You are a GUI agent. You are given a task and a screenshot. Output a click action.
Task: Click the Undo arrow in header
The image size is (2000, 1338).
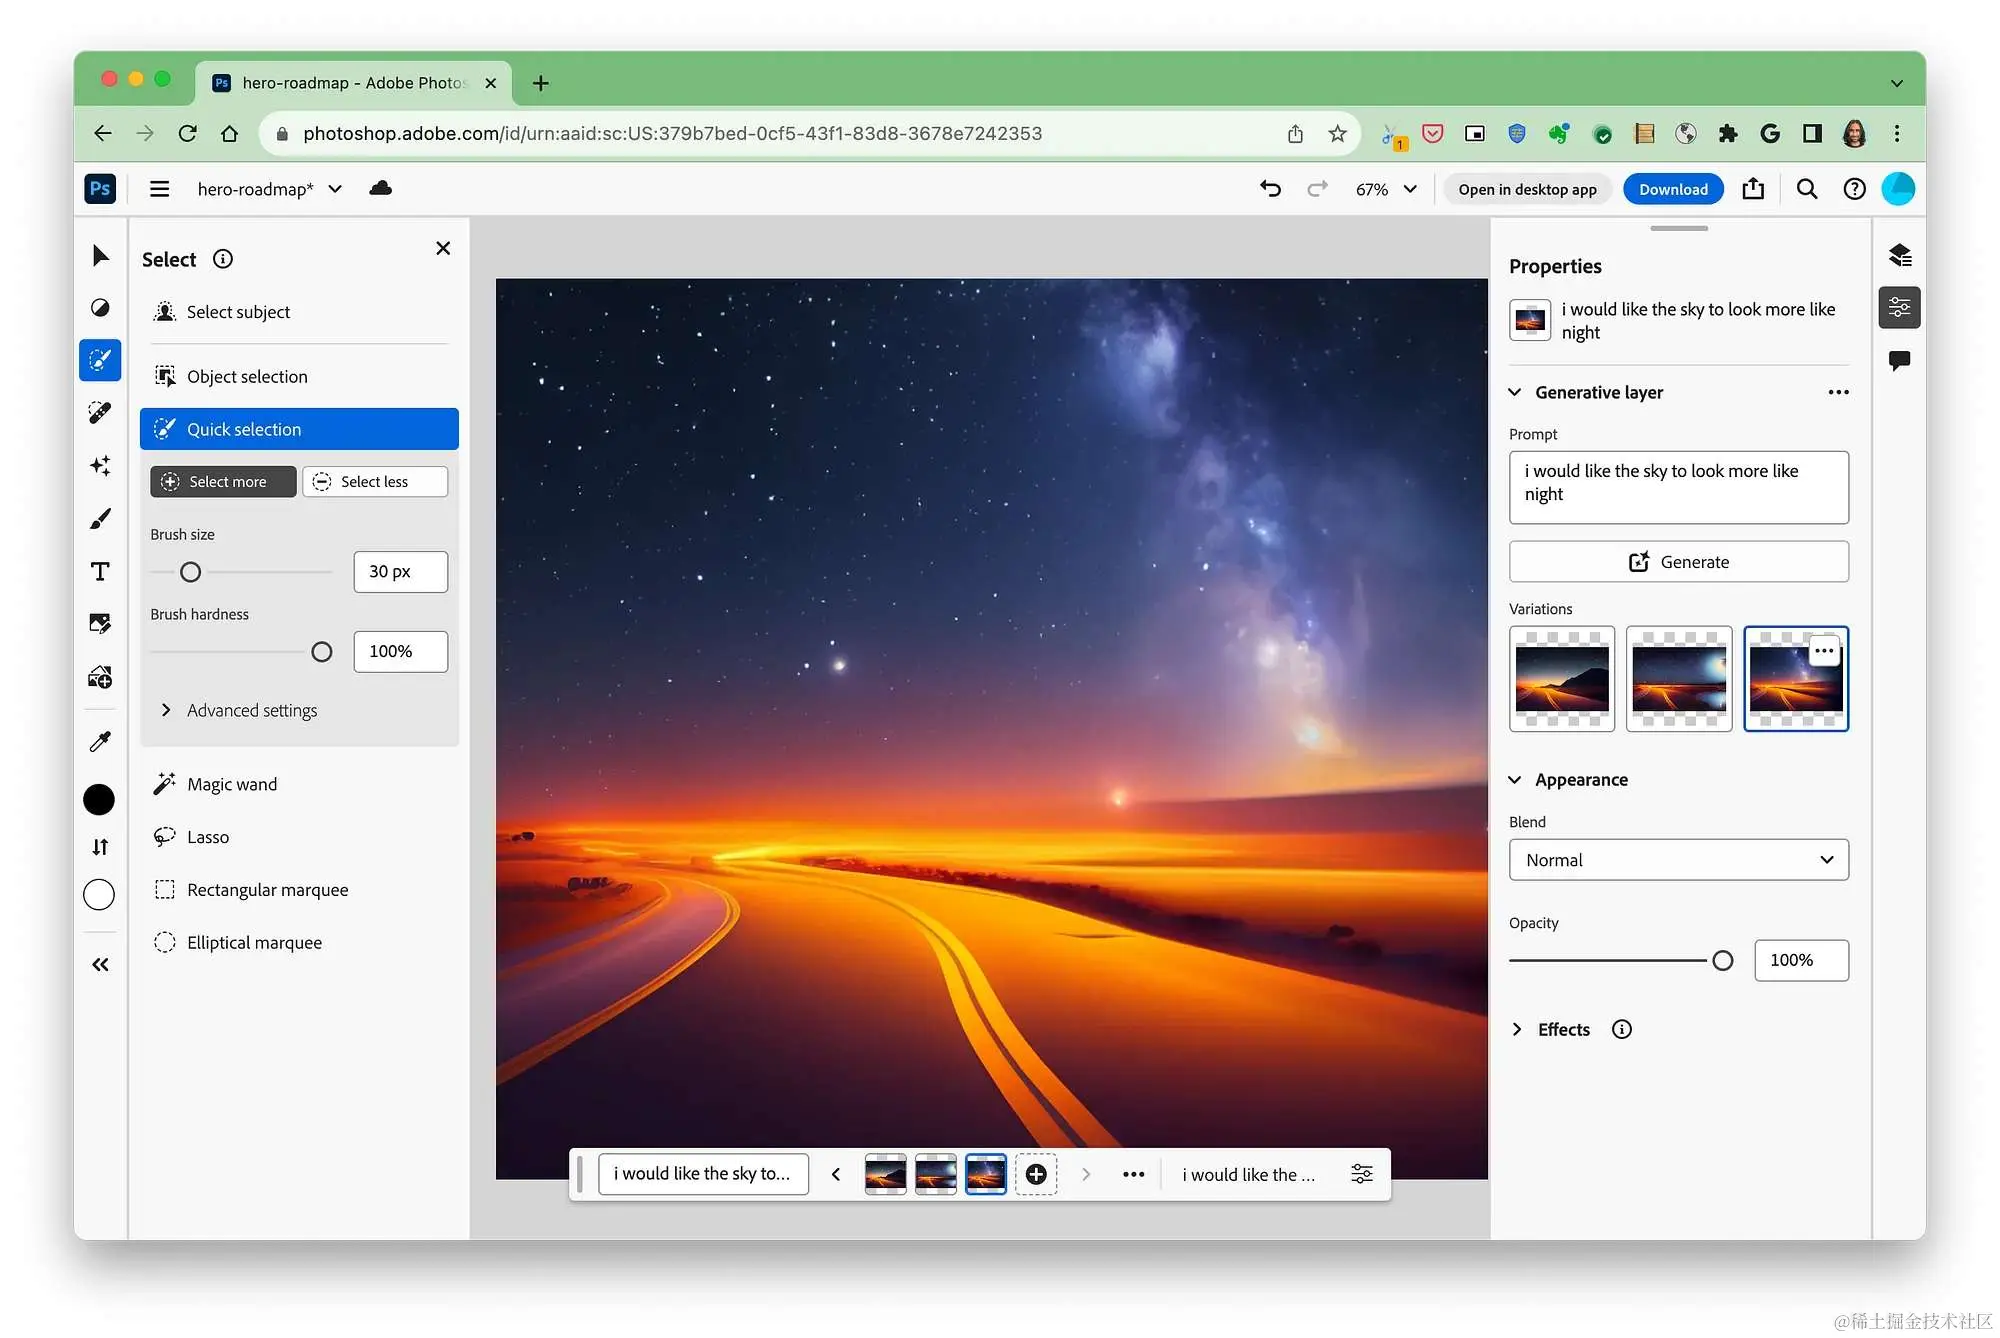pos(1270,189)
